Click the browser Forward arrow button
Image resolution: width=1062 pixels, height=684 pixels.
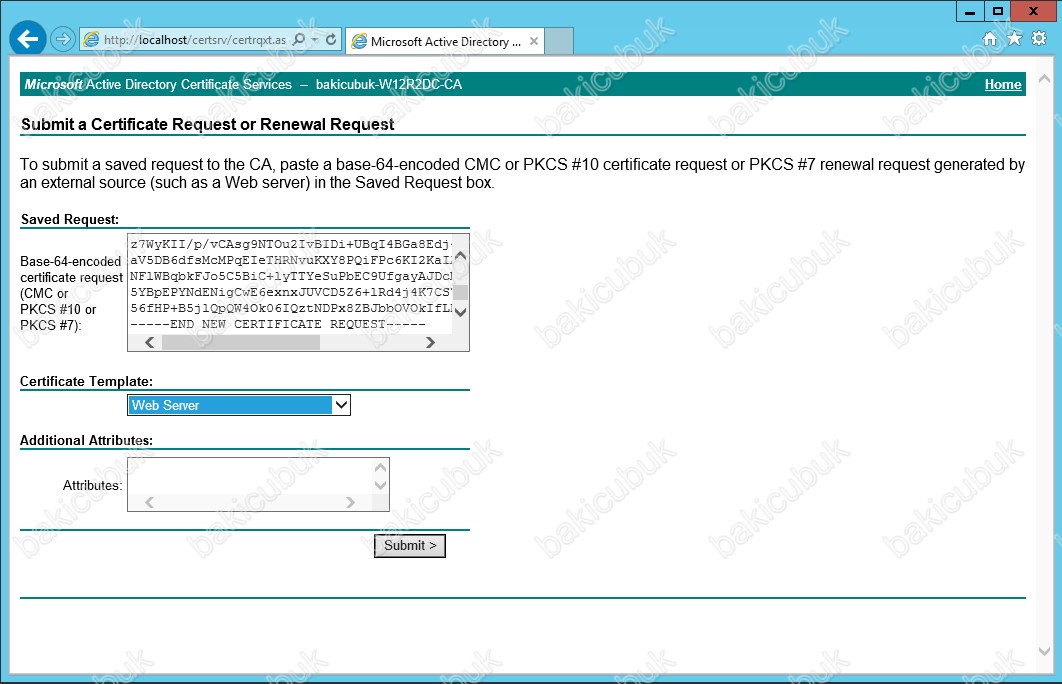[62, 39]
